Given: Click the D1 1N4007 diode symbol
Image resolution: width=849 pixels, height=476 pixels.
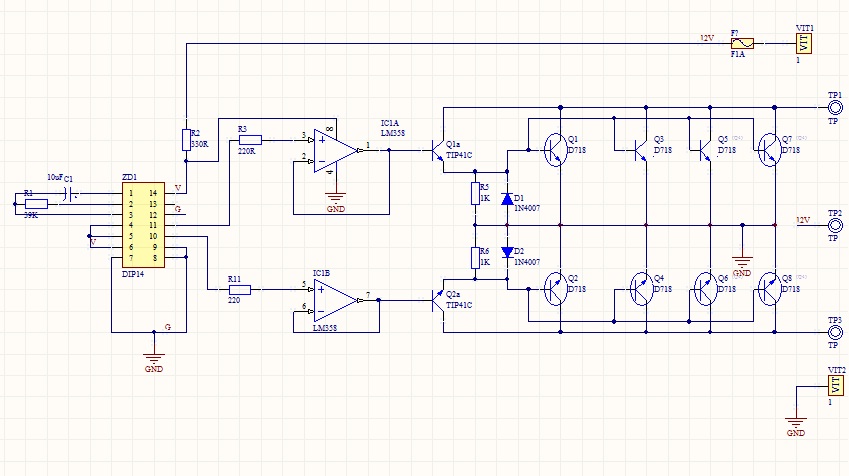Looking at the screenshot, I should 507,199.
